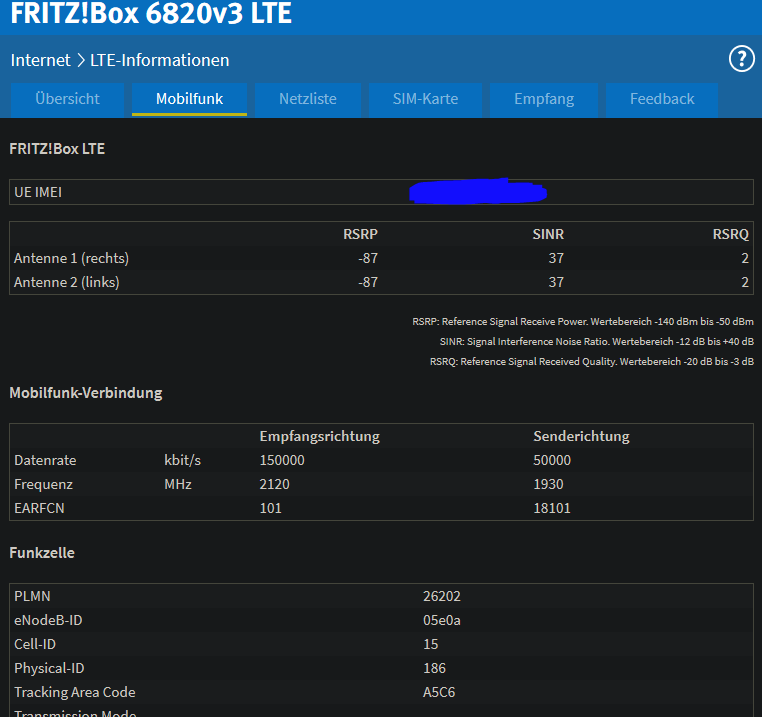This screenshot has height=717, width=762.
Task: Click the Funkzelle heading
Action: pyautogui.click(x=42, y=553)
